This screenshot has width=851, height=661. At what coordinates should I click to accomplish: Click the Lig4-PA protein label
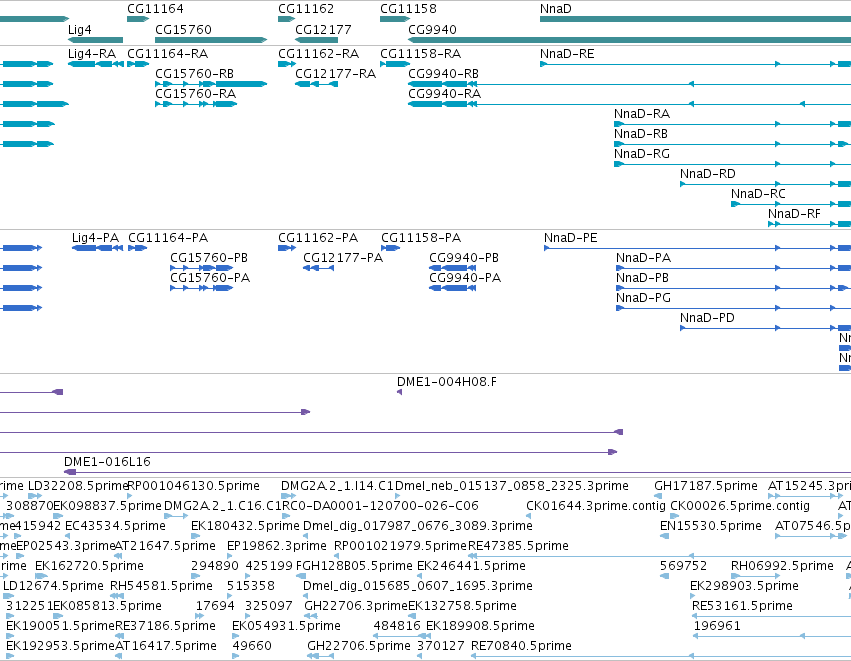click(96, 238)
